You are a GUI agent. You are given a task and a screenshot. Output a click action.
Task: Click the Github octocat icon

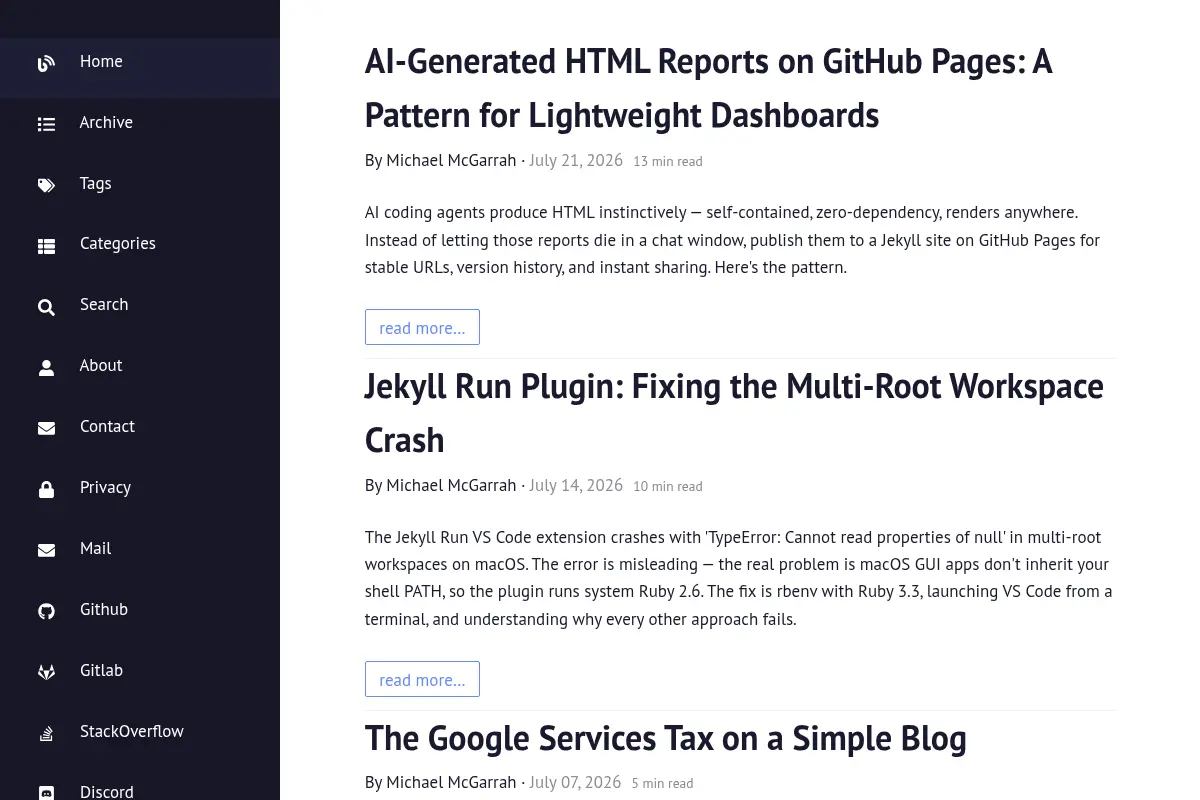tap(46, 611)
